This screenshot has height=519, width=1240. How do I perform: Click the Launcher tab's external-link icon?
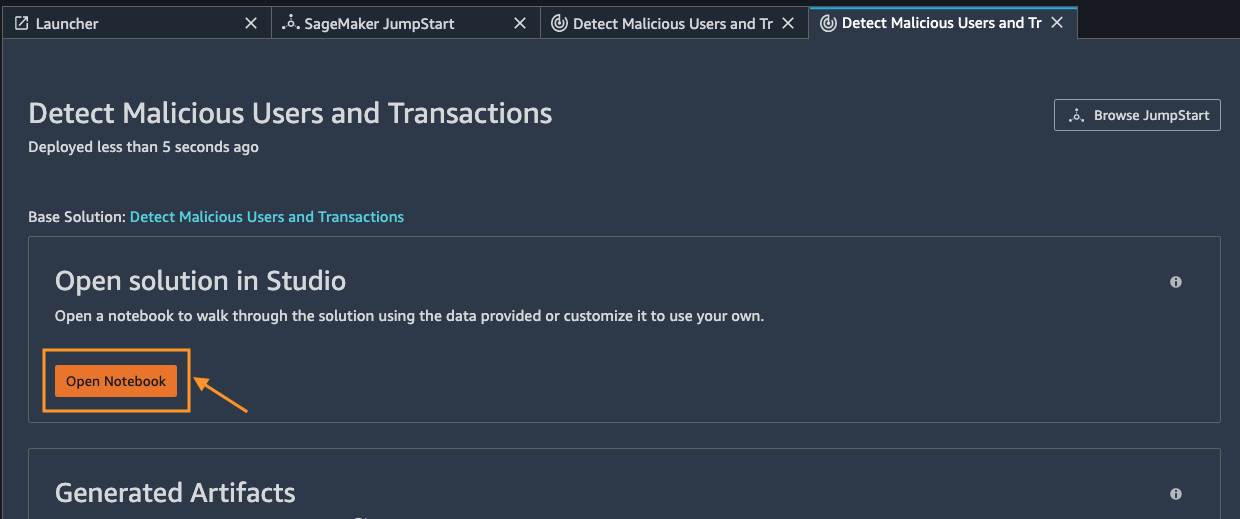[x=22, y=23]
